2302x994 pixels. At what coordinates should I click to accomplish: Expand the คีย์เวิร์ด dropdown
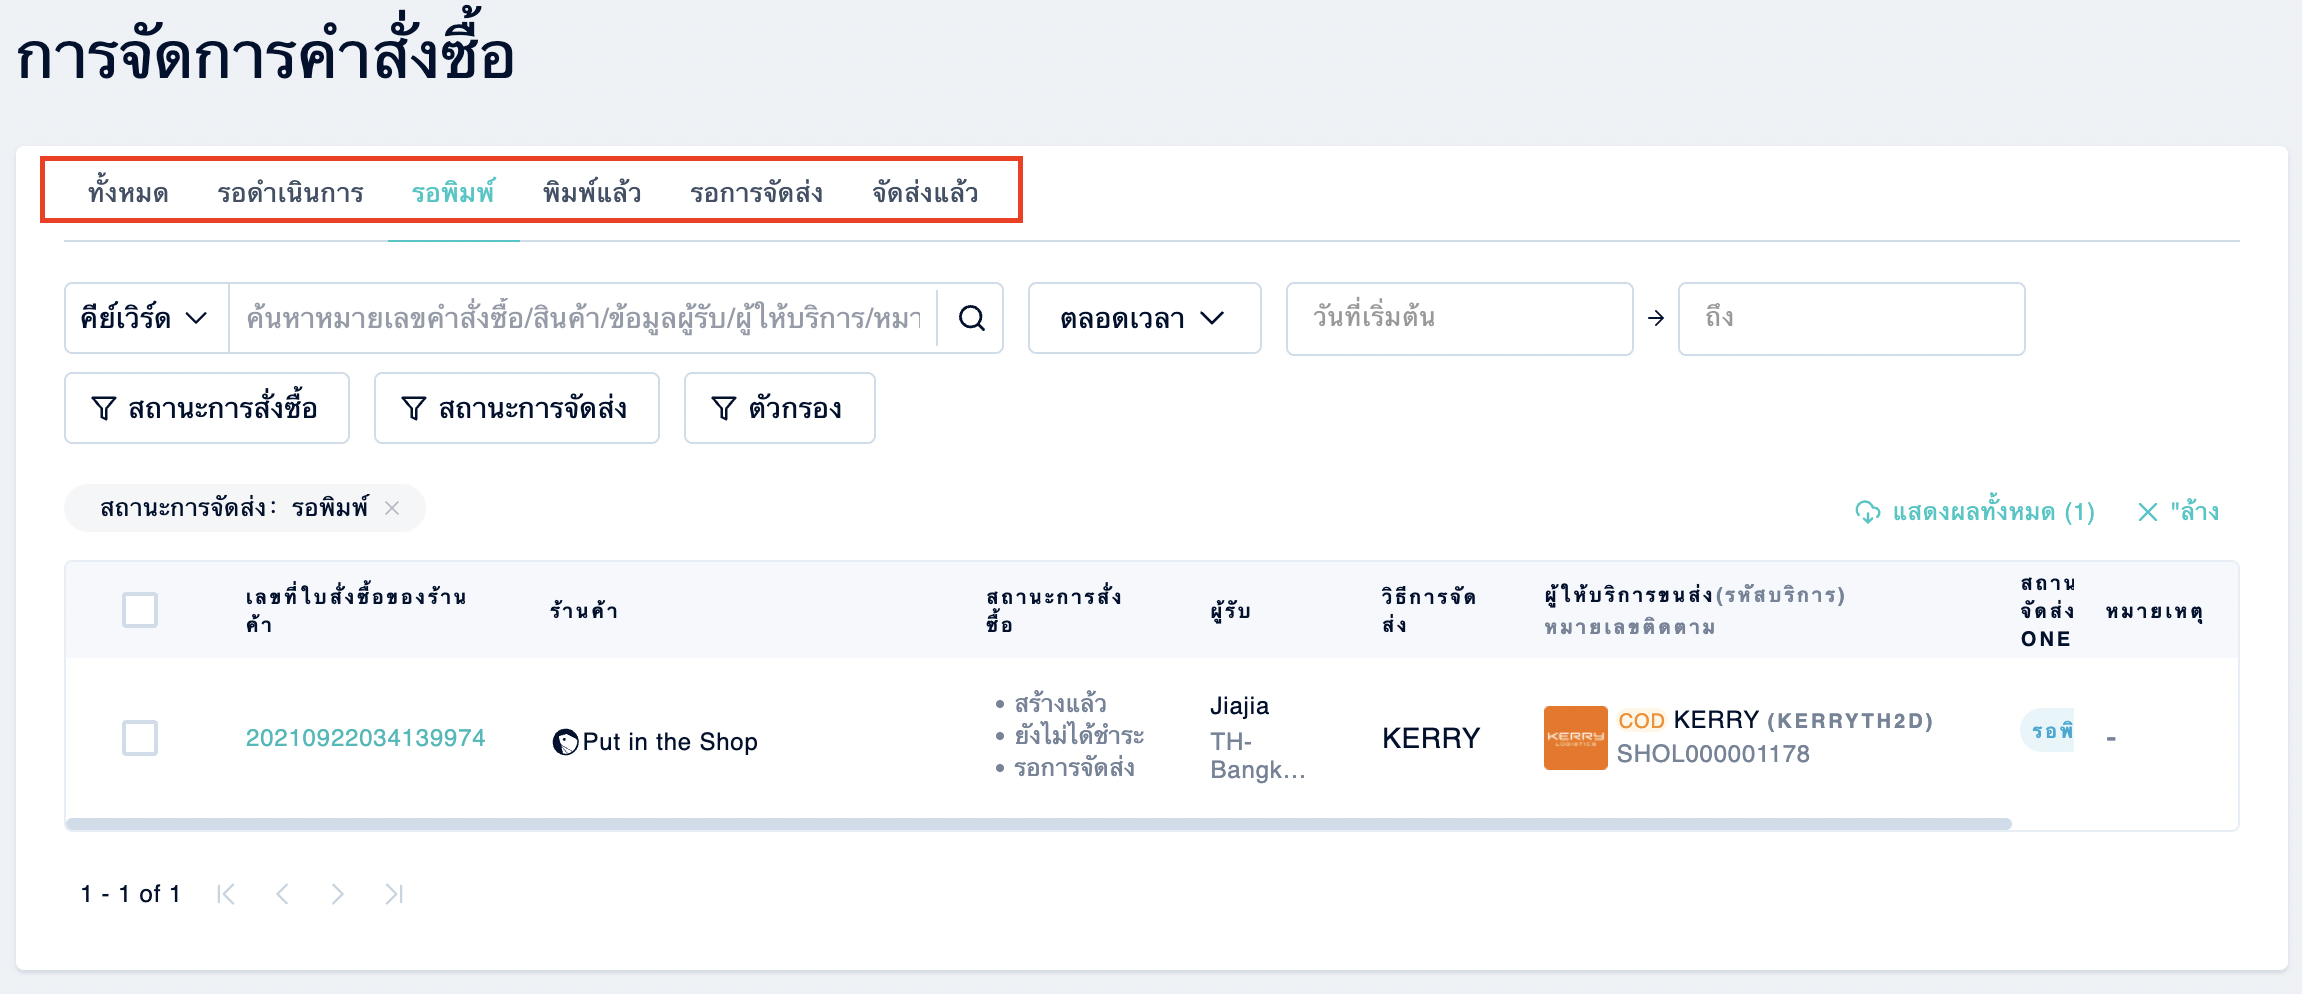tap(146, 318)
